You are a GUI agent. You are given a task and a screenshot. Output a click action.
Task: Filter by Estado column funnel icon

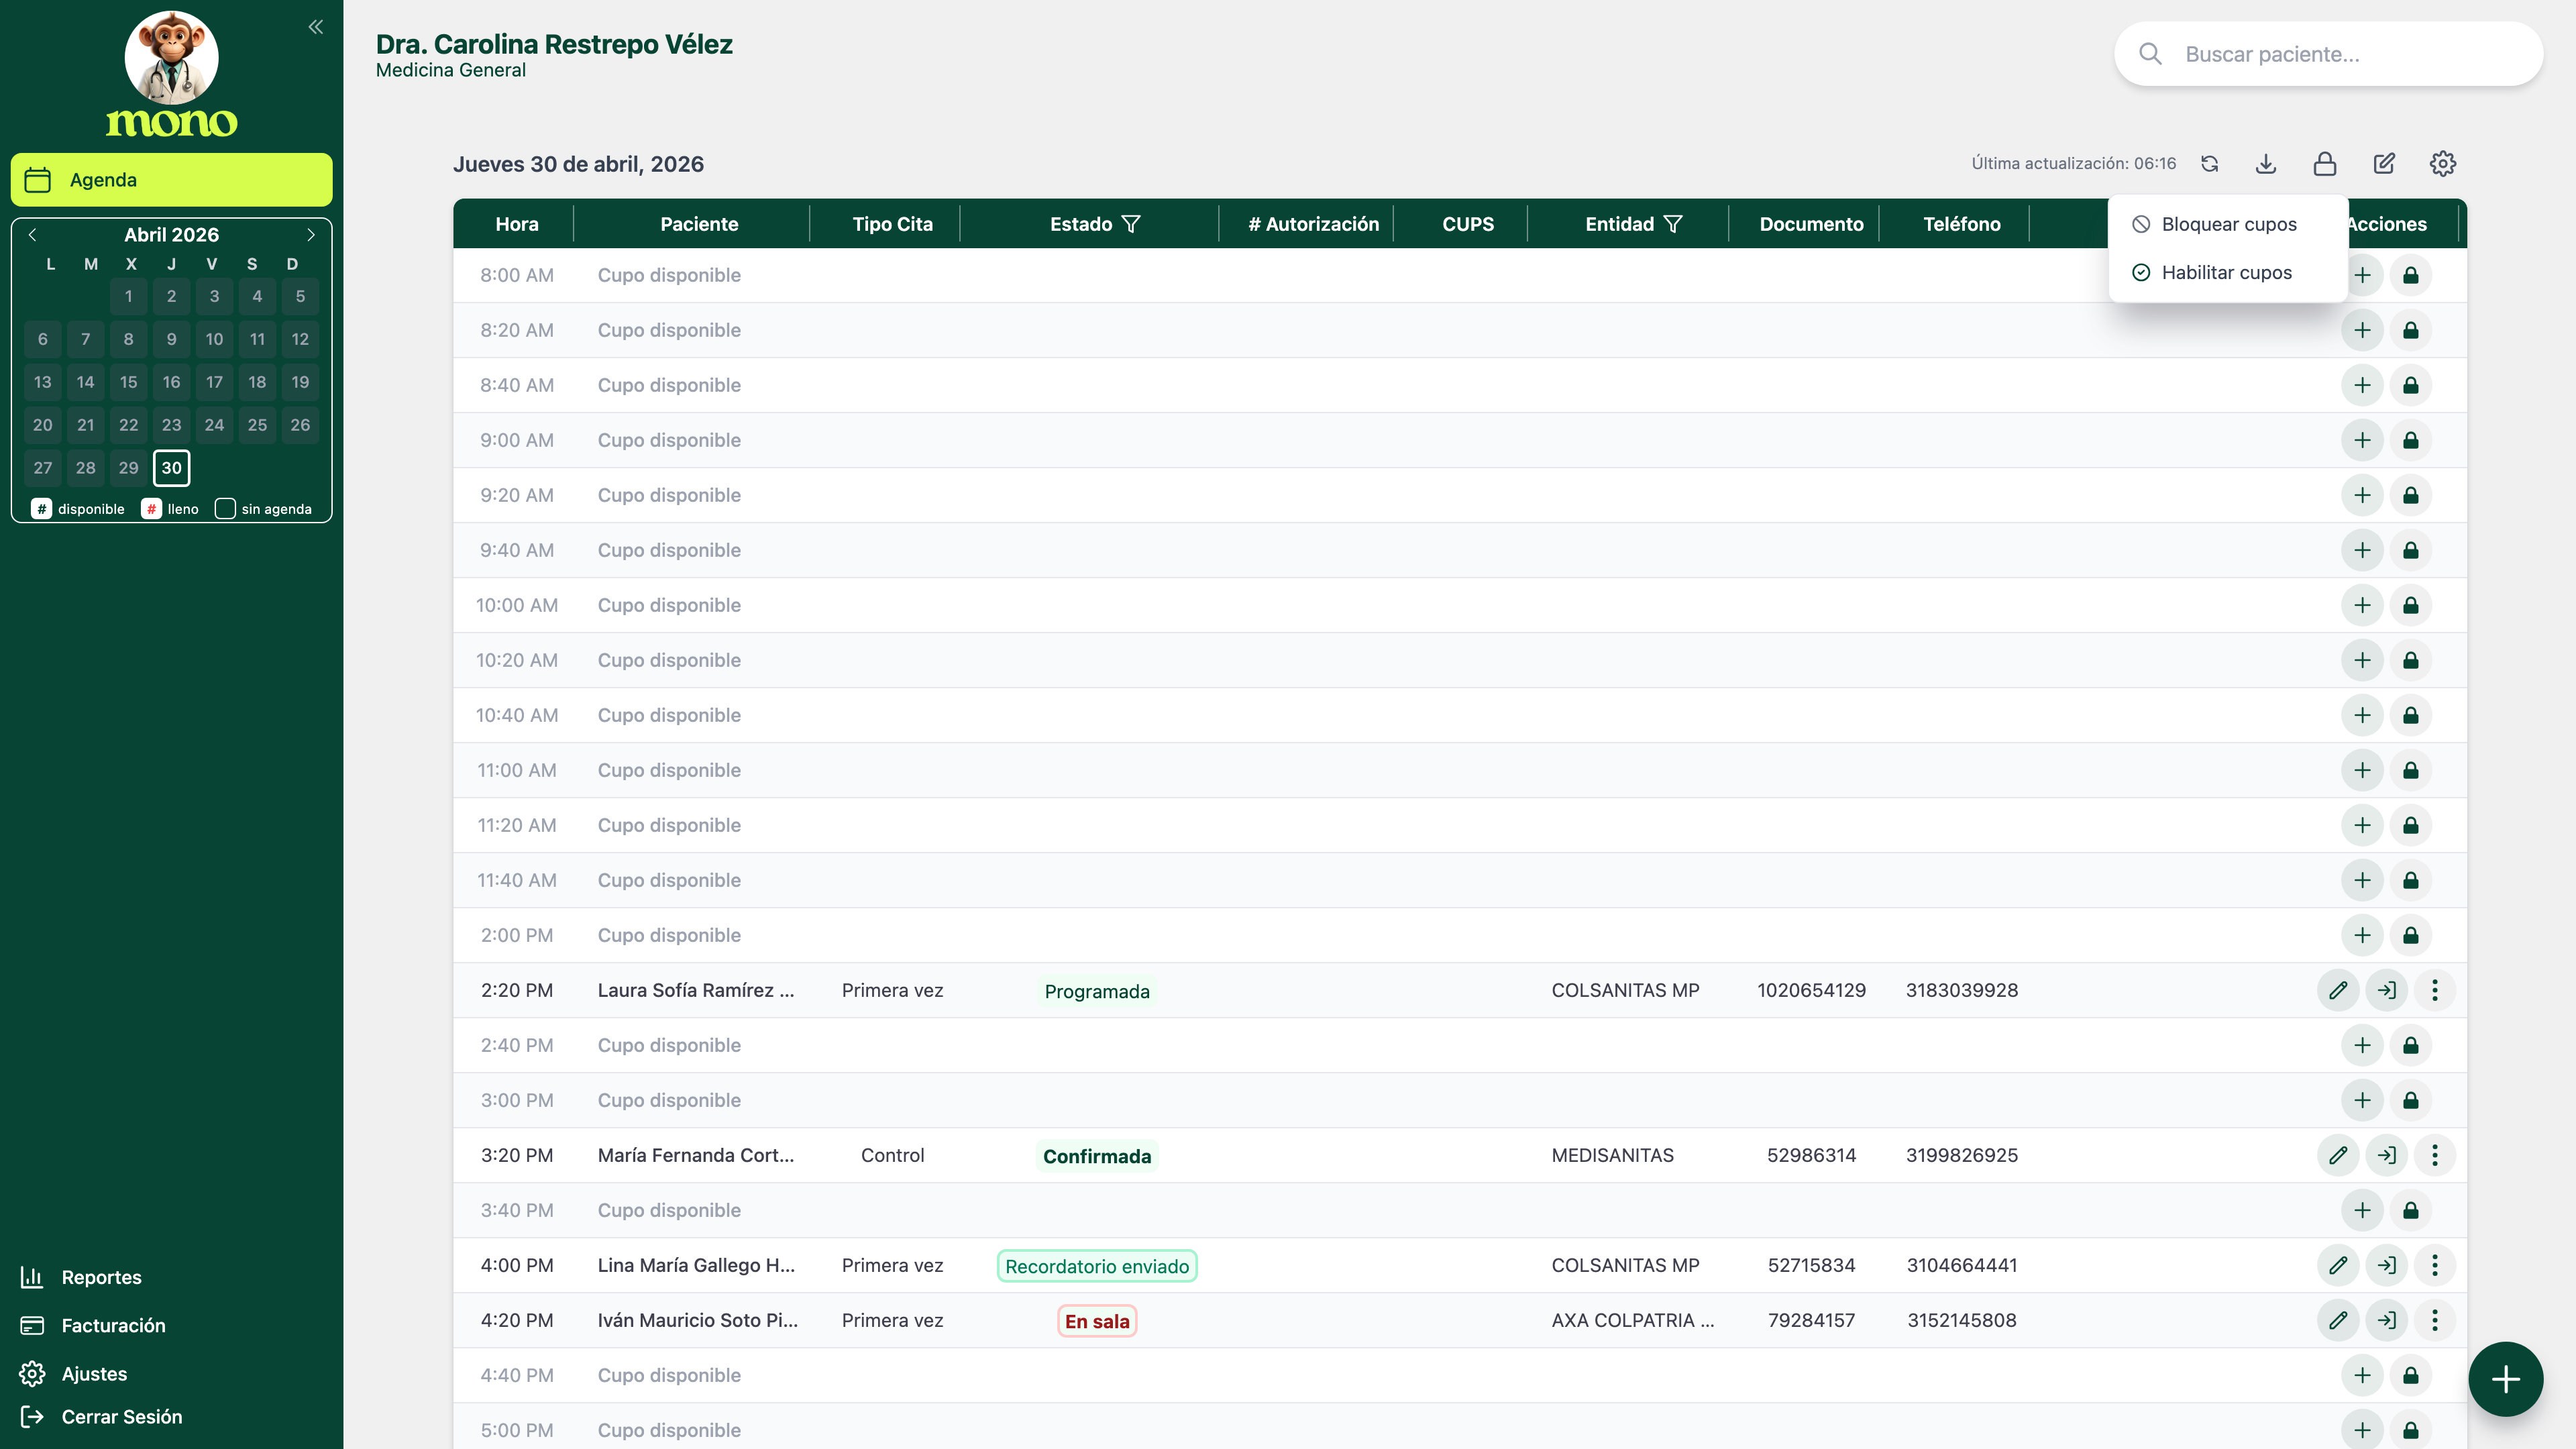1131,224
